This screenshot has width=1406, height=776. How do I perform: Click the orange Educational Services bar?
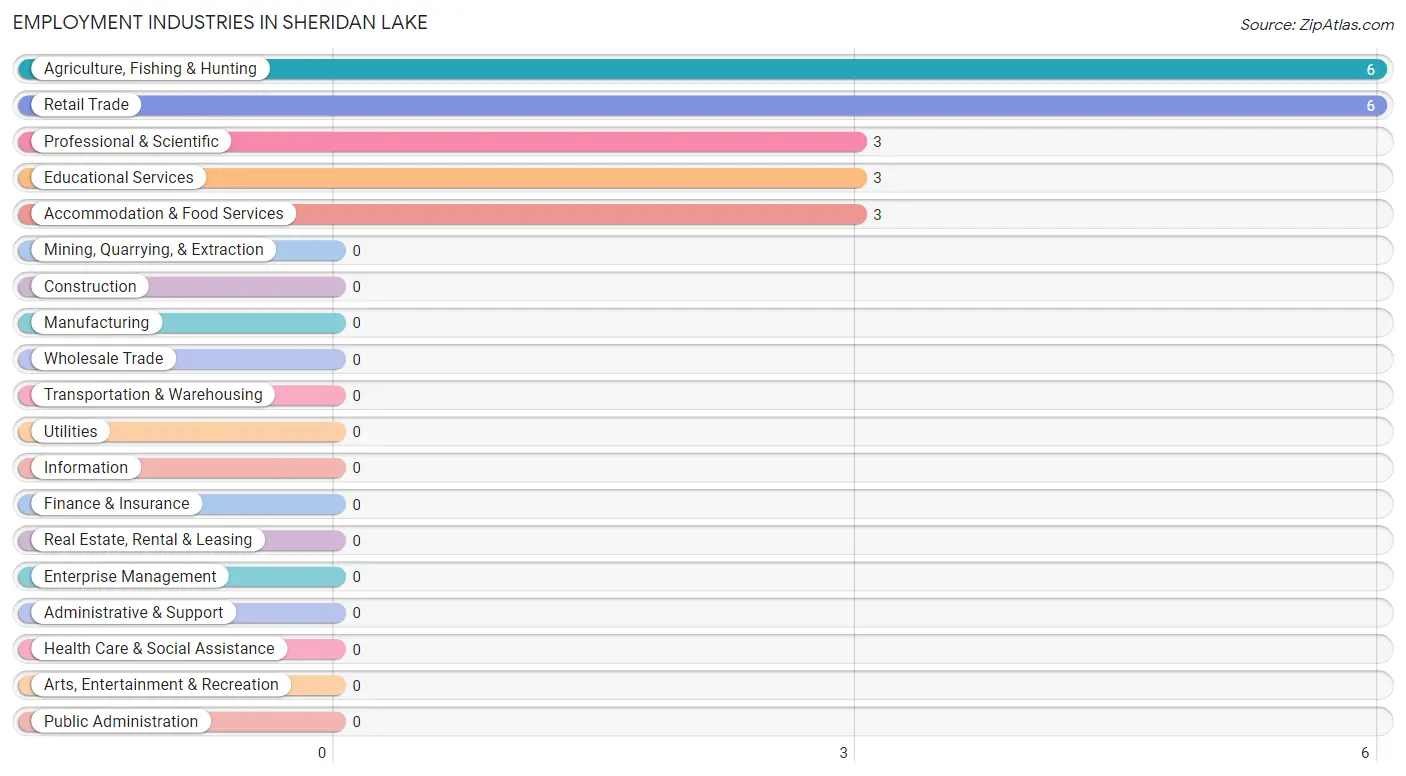[x=442, y=178]
